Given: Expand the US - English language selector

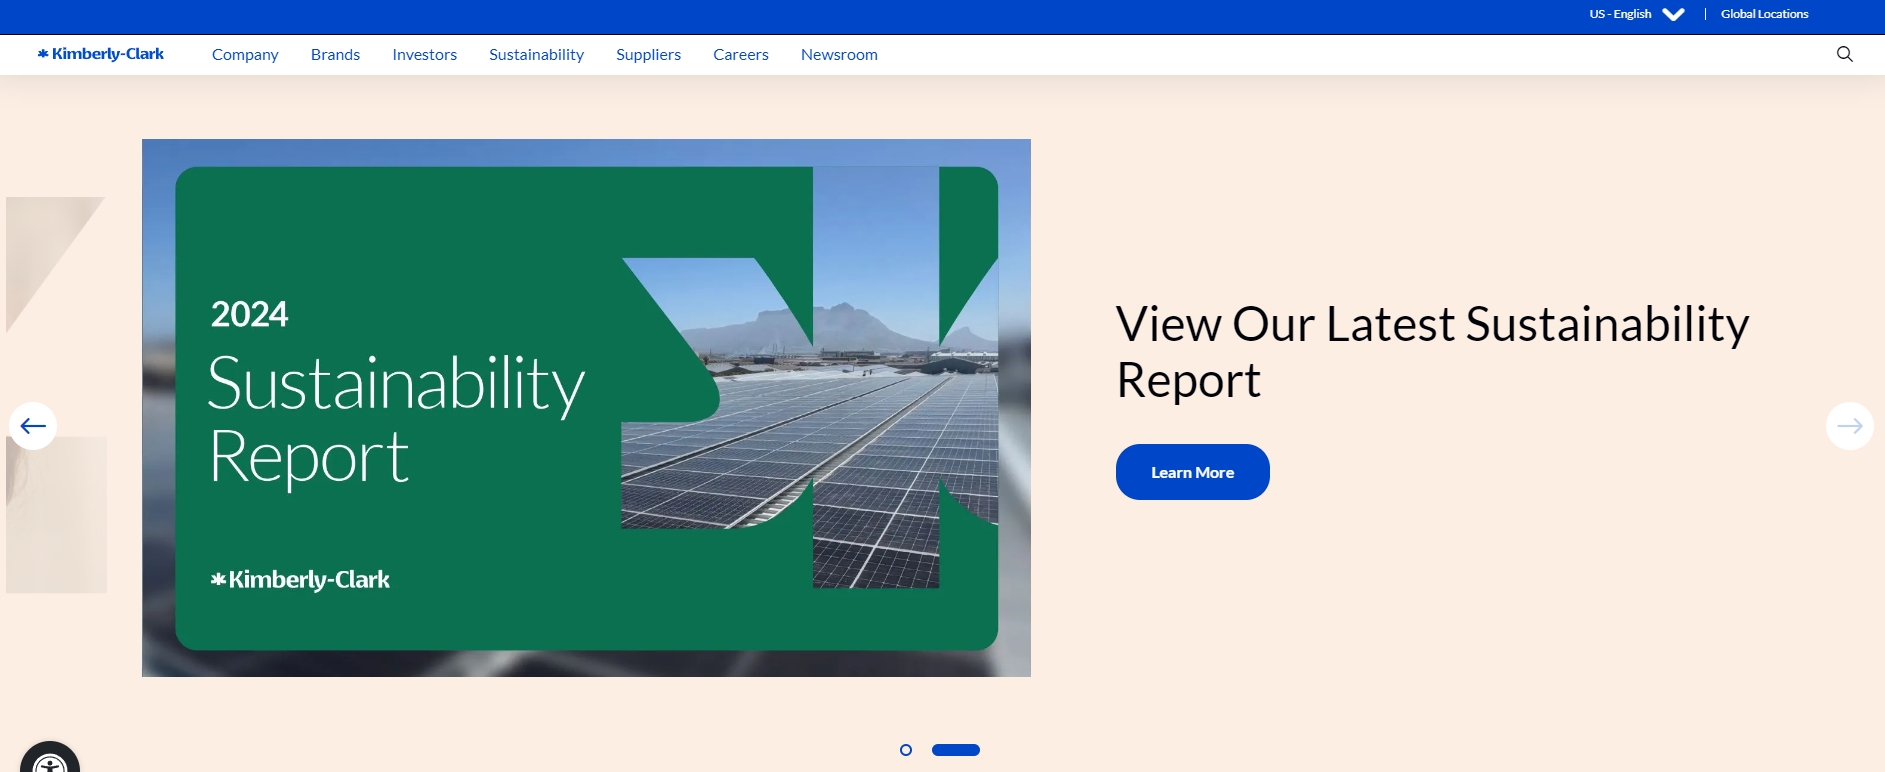Looking at the screenshot, I should (x=1636, y=14).
